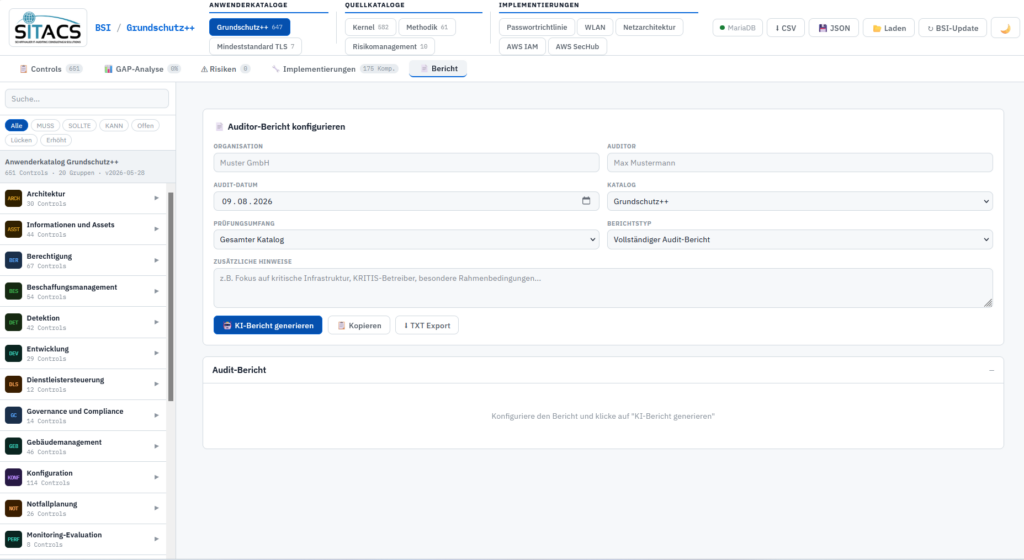The height and width of the screenshot is (560, 1024).
Task: Switch to the Risiken tab
Action: click(x=225, y=69)
